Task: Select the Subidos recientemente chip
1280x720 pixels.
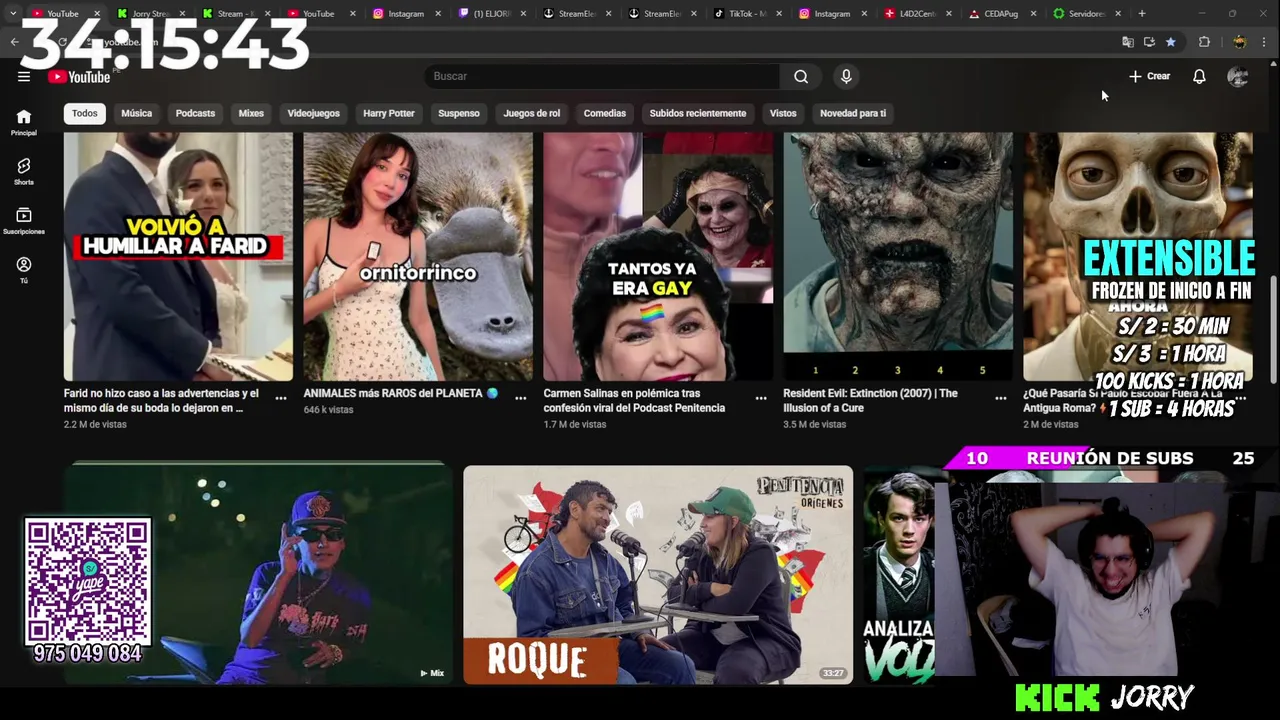Action: pyautogui.click(x=698, y=113)
